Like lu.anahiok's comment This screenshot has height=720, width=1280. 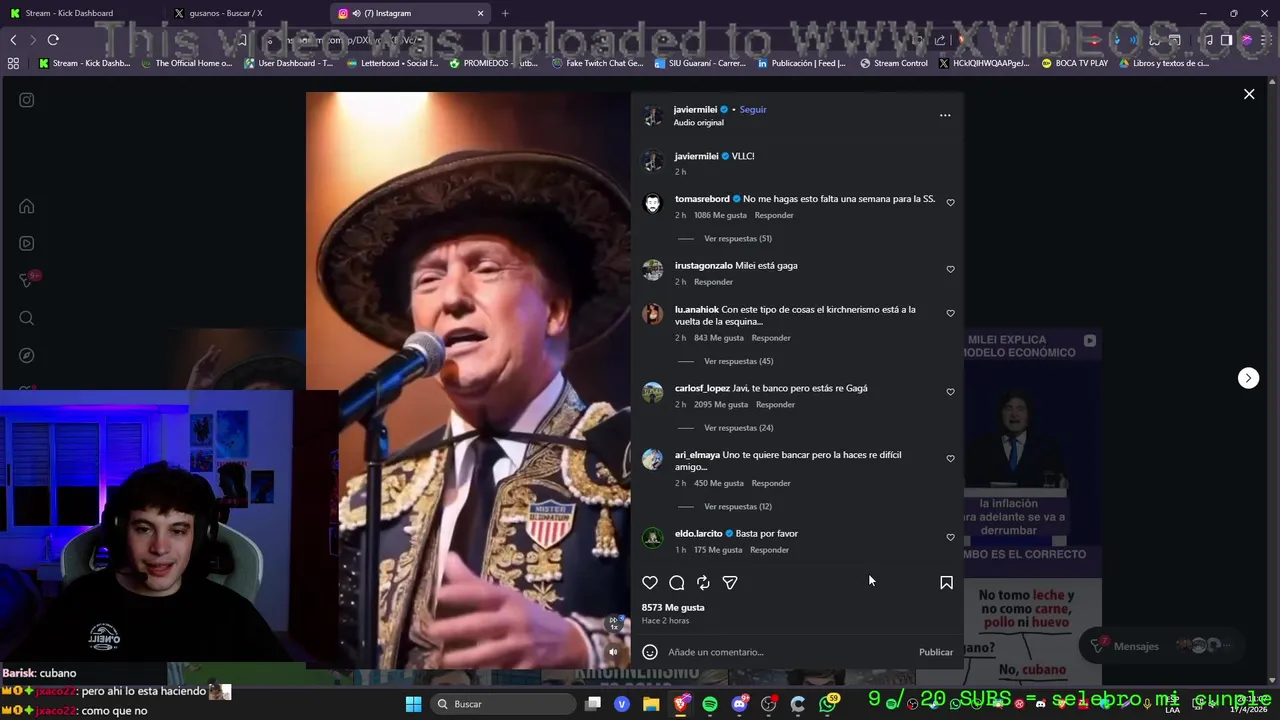click(950, 313)
